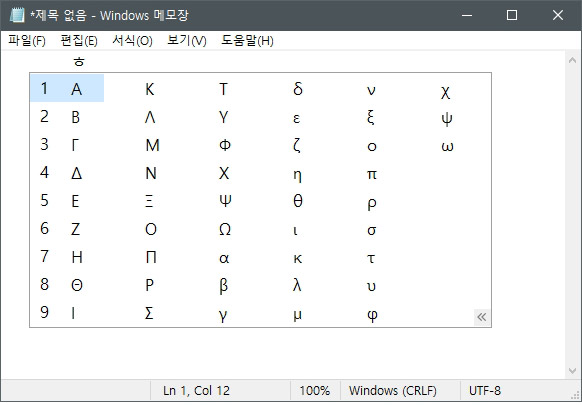Click the scrollbar up arrow
The image size is (582, 405).
click(x=572, y=60)
